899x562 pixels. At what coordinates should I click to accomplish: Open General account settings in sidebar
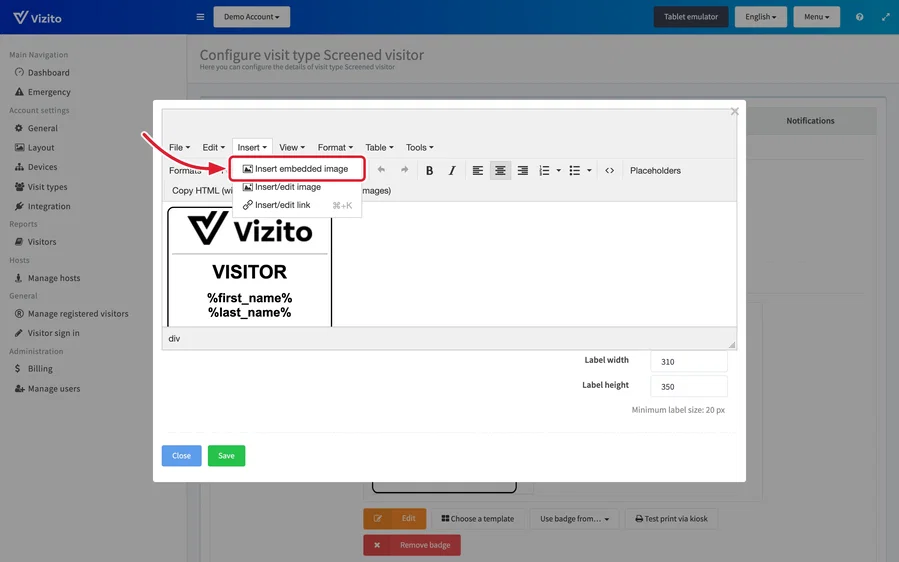pos(36,128)
